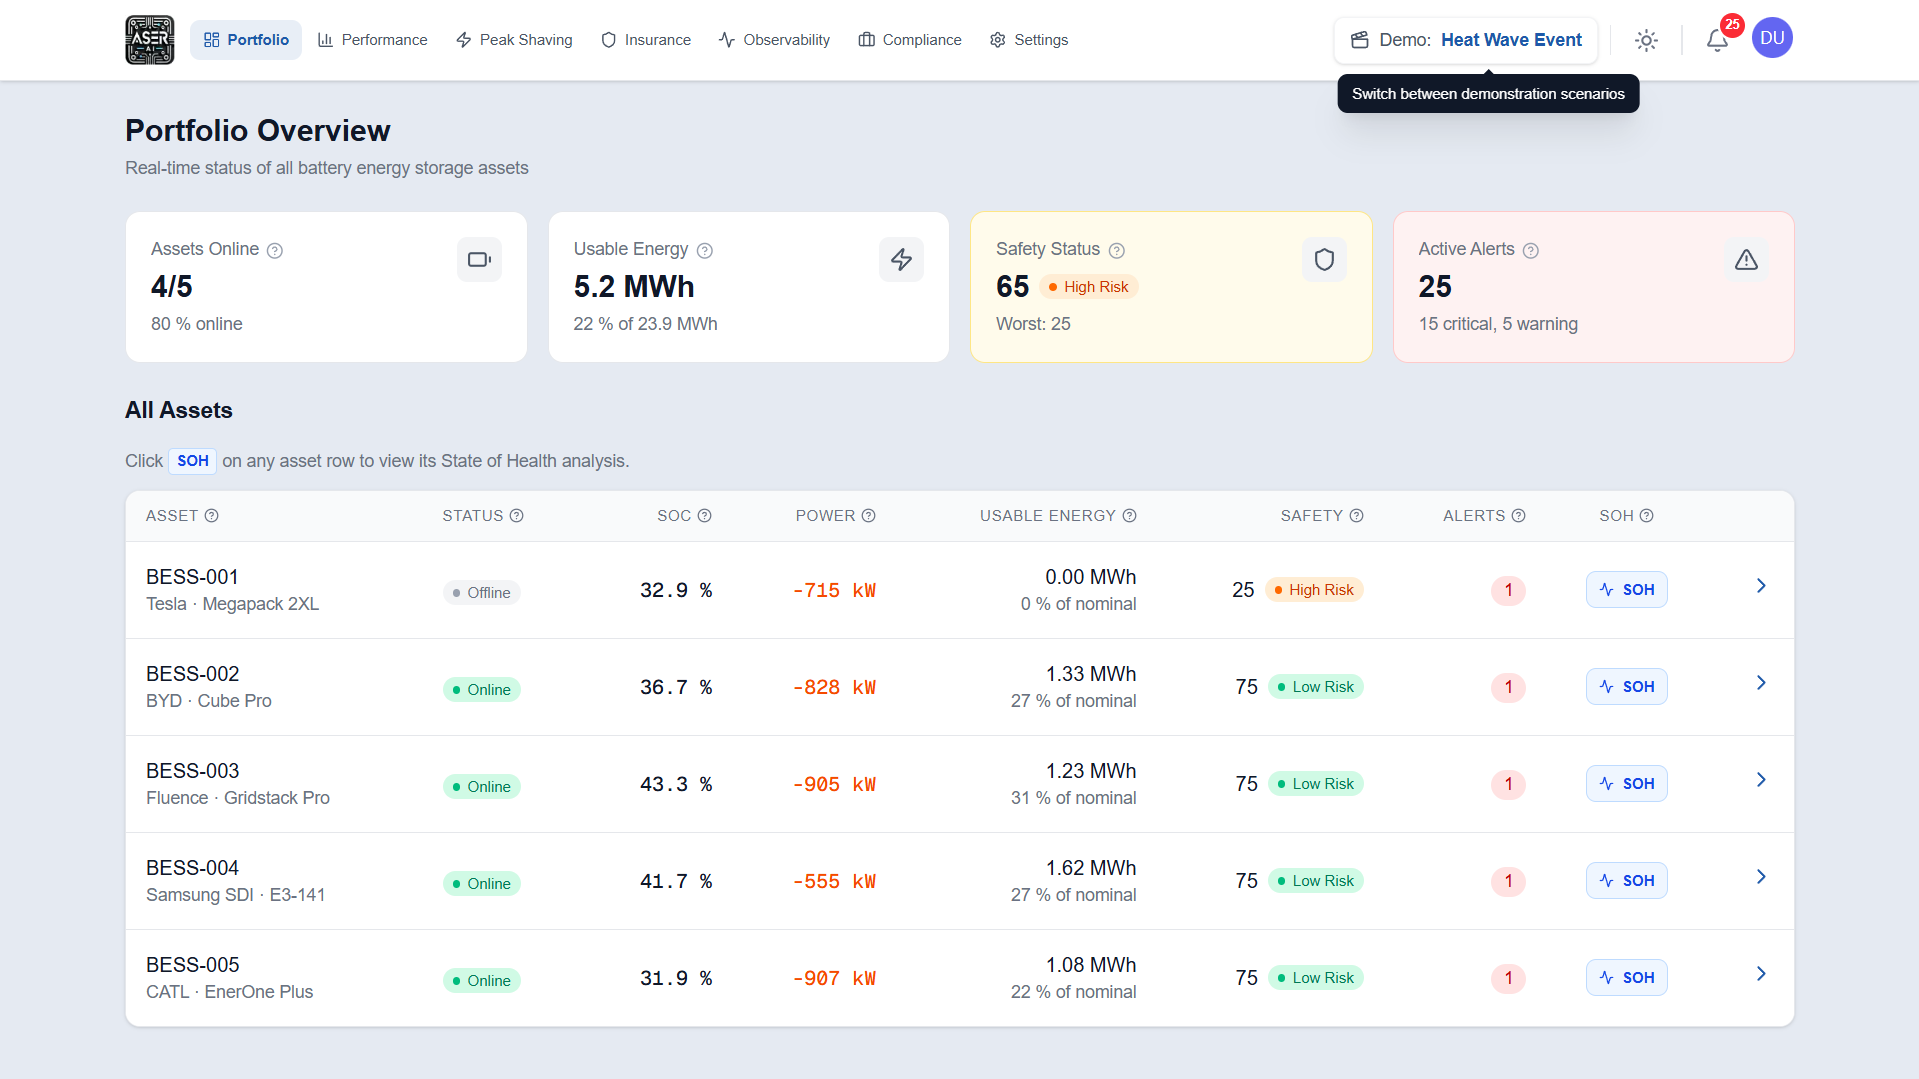Click High Risk badge in Safety Status card
The width and height of the screenshot is (1919, 1079).
pyautogui.click(x=1089, y=287)
